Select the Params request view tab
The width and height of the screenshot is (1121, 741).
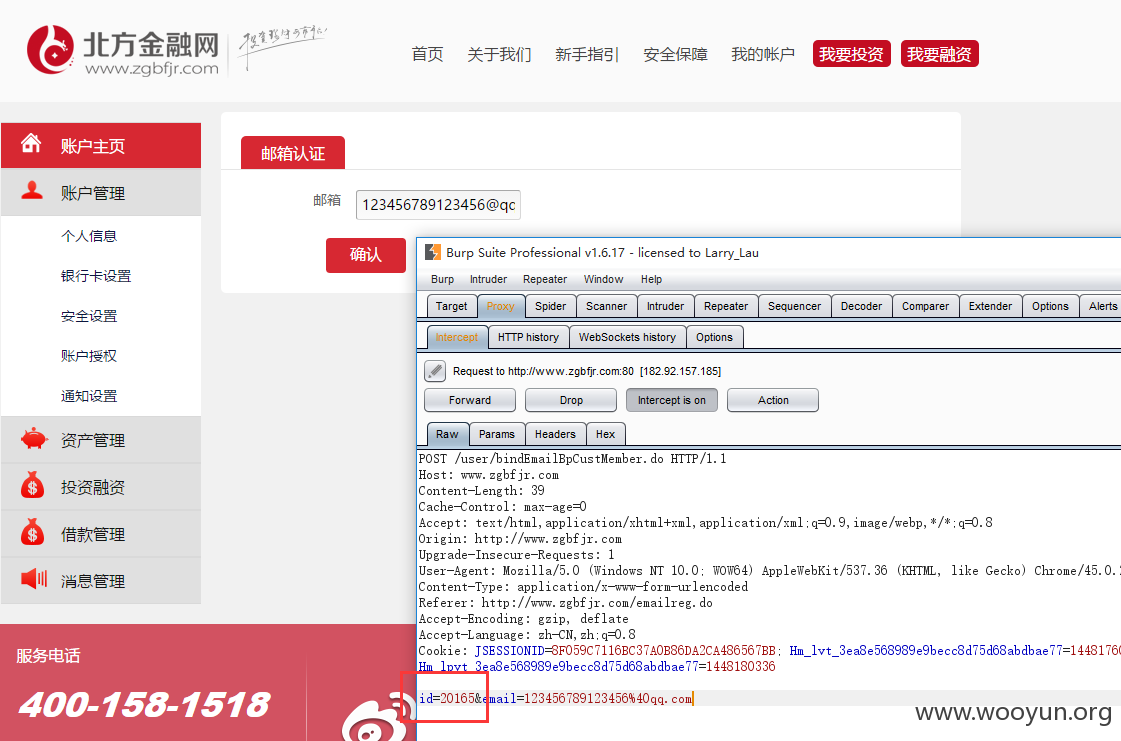coord(497,434)
